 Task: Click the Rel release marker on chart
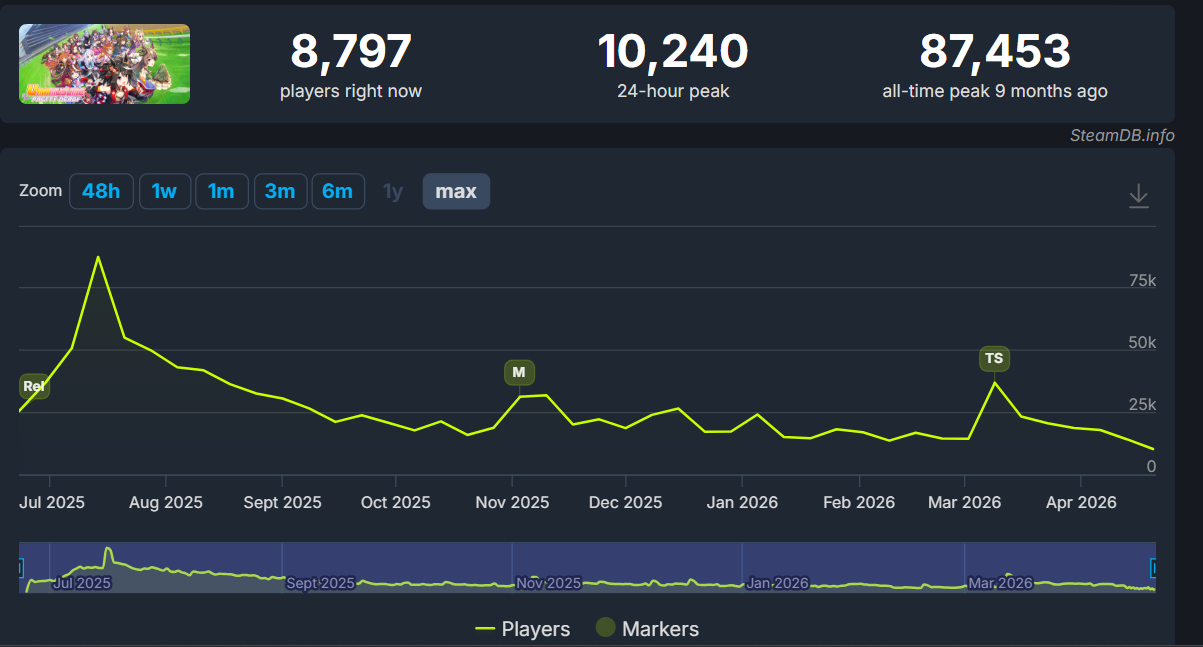pyautogui.click(x=34, y=386)
